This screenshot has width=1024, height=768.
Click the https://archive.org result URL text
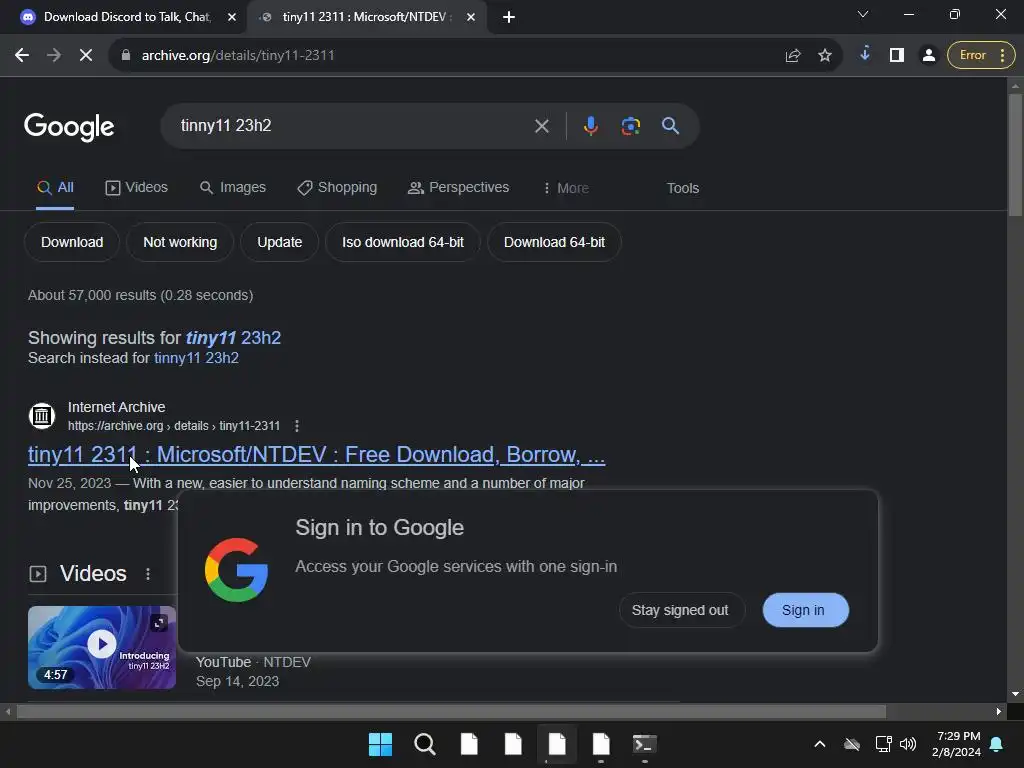(x=174, y=426)
